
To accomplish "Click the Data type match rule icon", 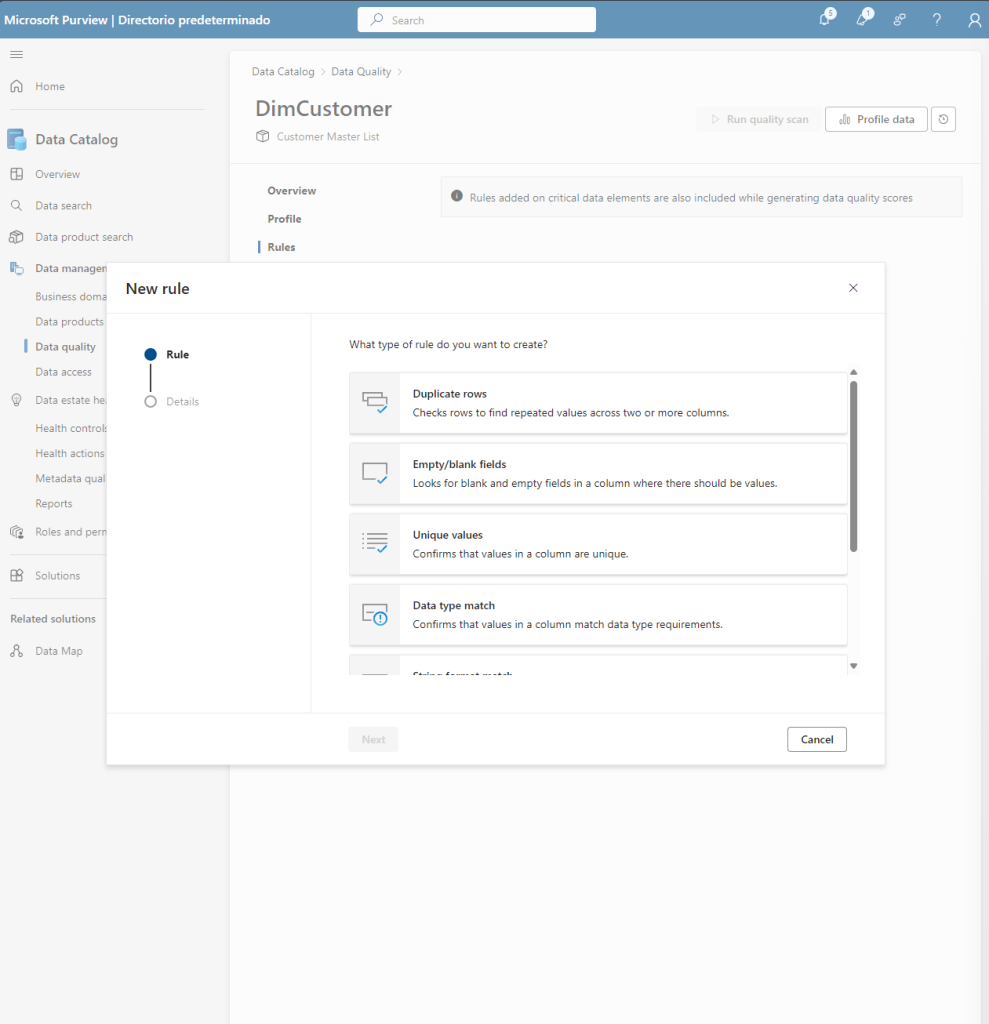I will point(374,615).
